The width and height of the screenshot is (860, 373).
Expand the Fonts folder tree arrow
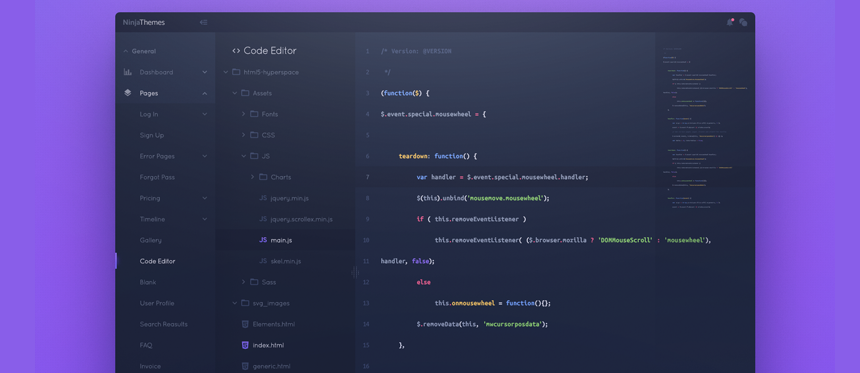[244, 114]
